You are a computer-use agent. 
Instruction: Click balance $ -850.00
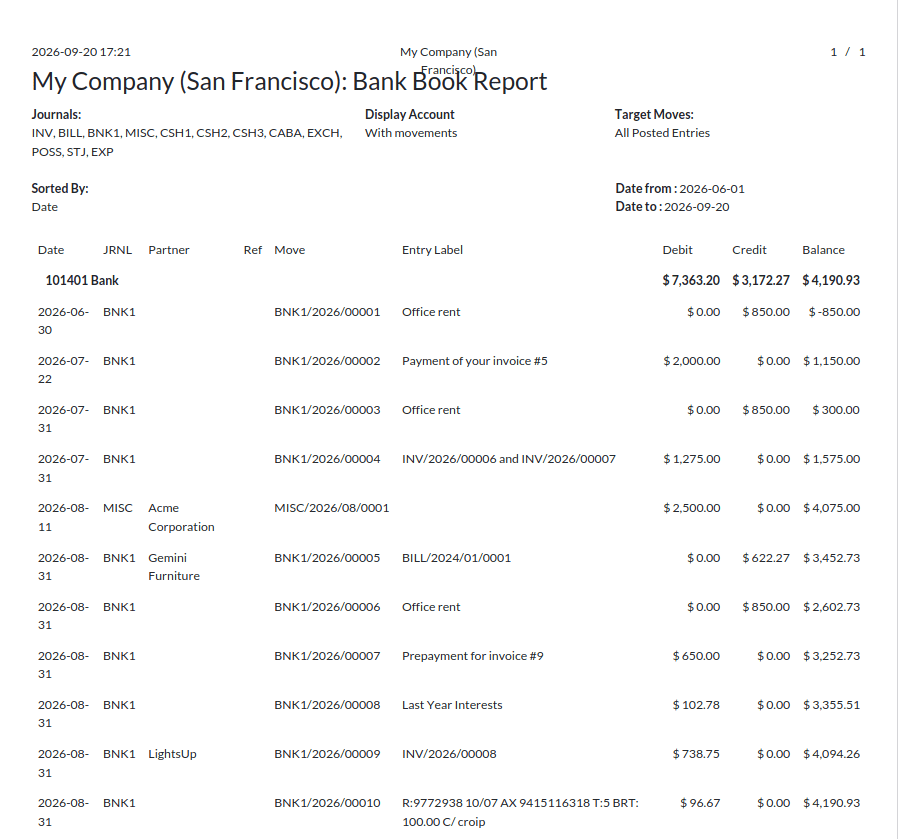coord(834,312)
